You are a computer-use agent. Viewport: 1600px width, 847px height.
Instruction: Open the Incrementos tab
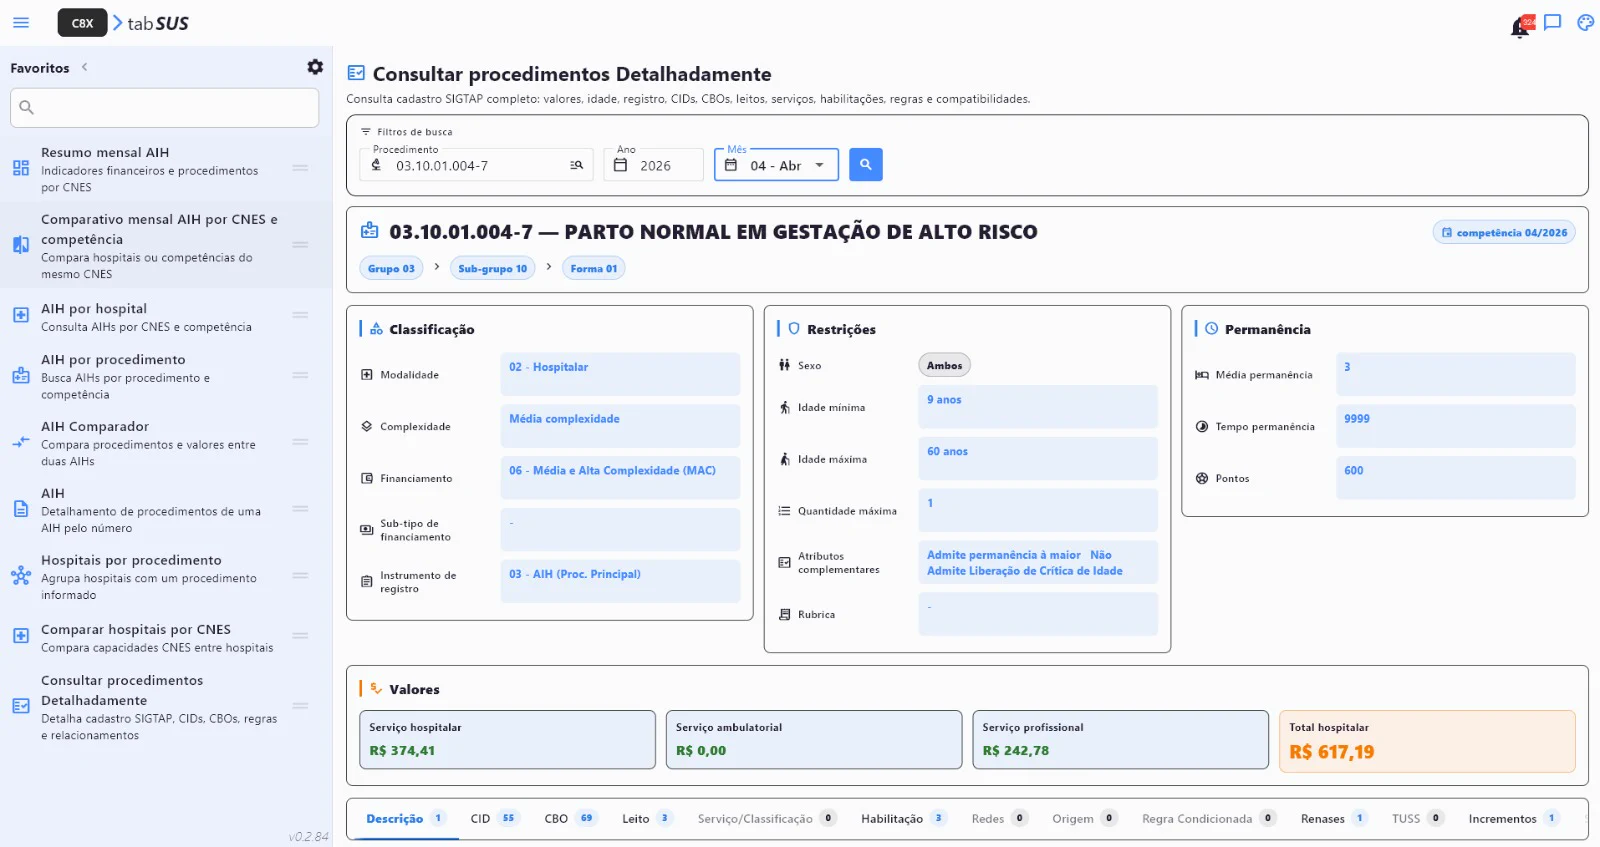coord(1513,818)
